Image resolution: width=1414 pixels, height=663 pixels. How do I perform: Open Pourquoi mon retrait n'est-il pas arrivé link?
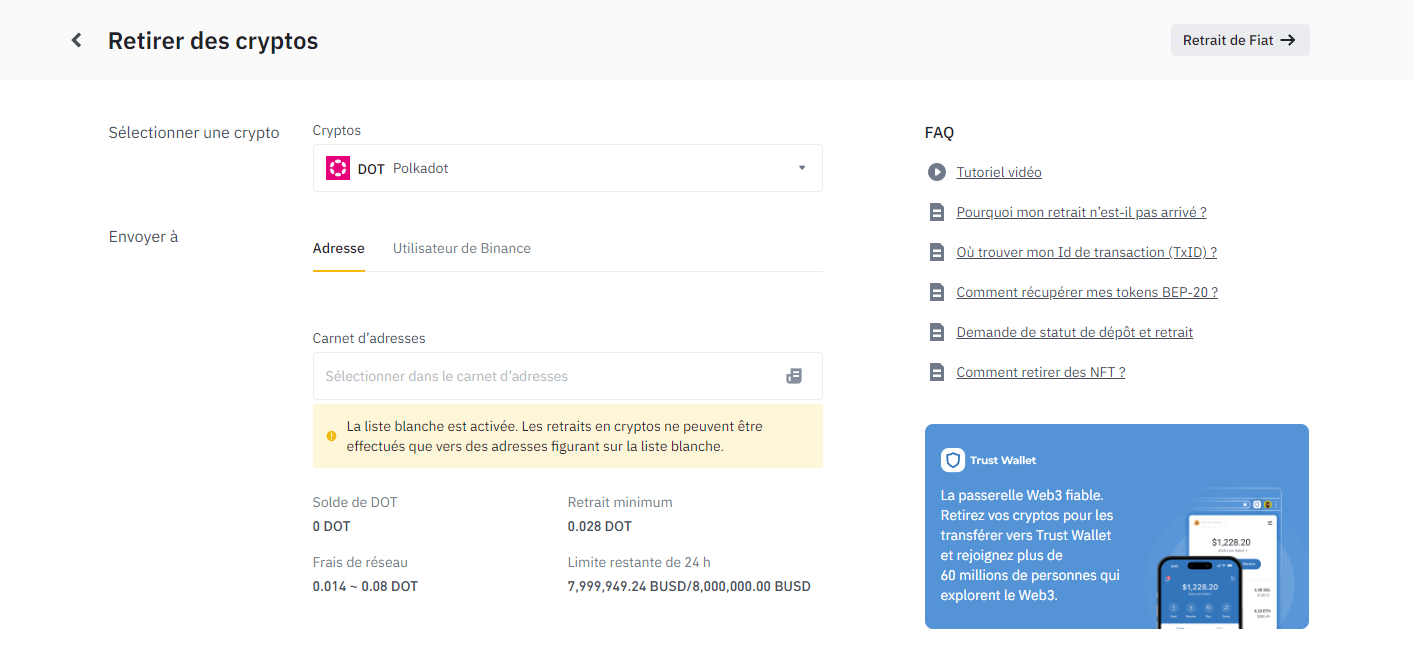click(x=1080, y=212)
